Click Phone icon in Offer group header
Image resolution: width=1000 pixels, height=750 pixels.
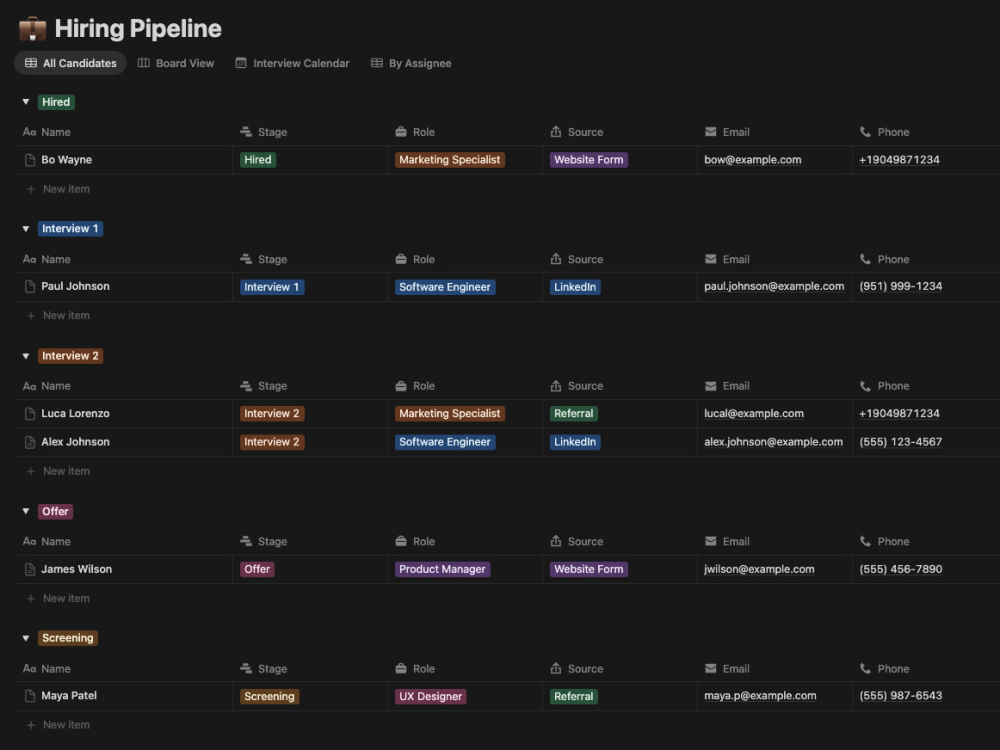(x=865, y=541)
